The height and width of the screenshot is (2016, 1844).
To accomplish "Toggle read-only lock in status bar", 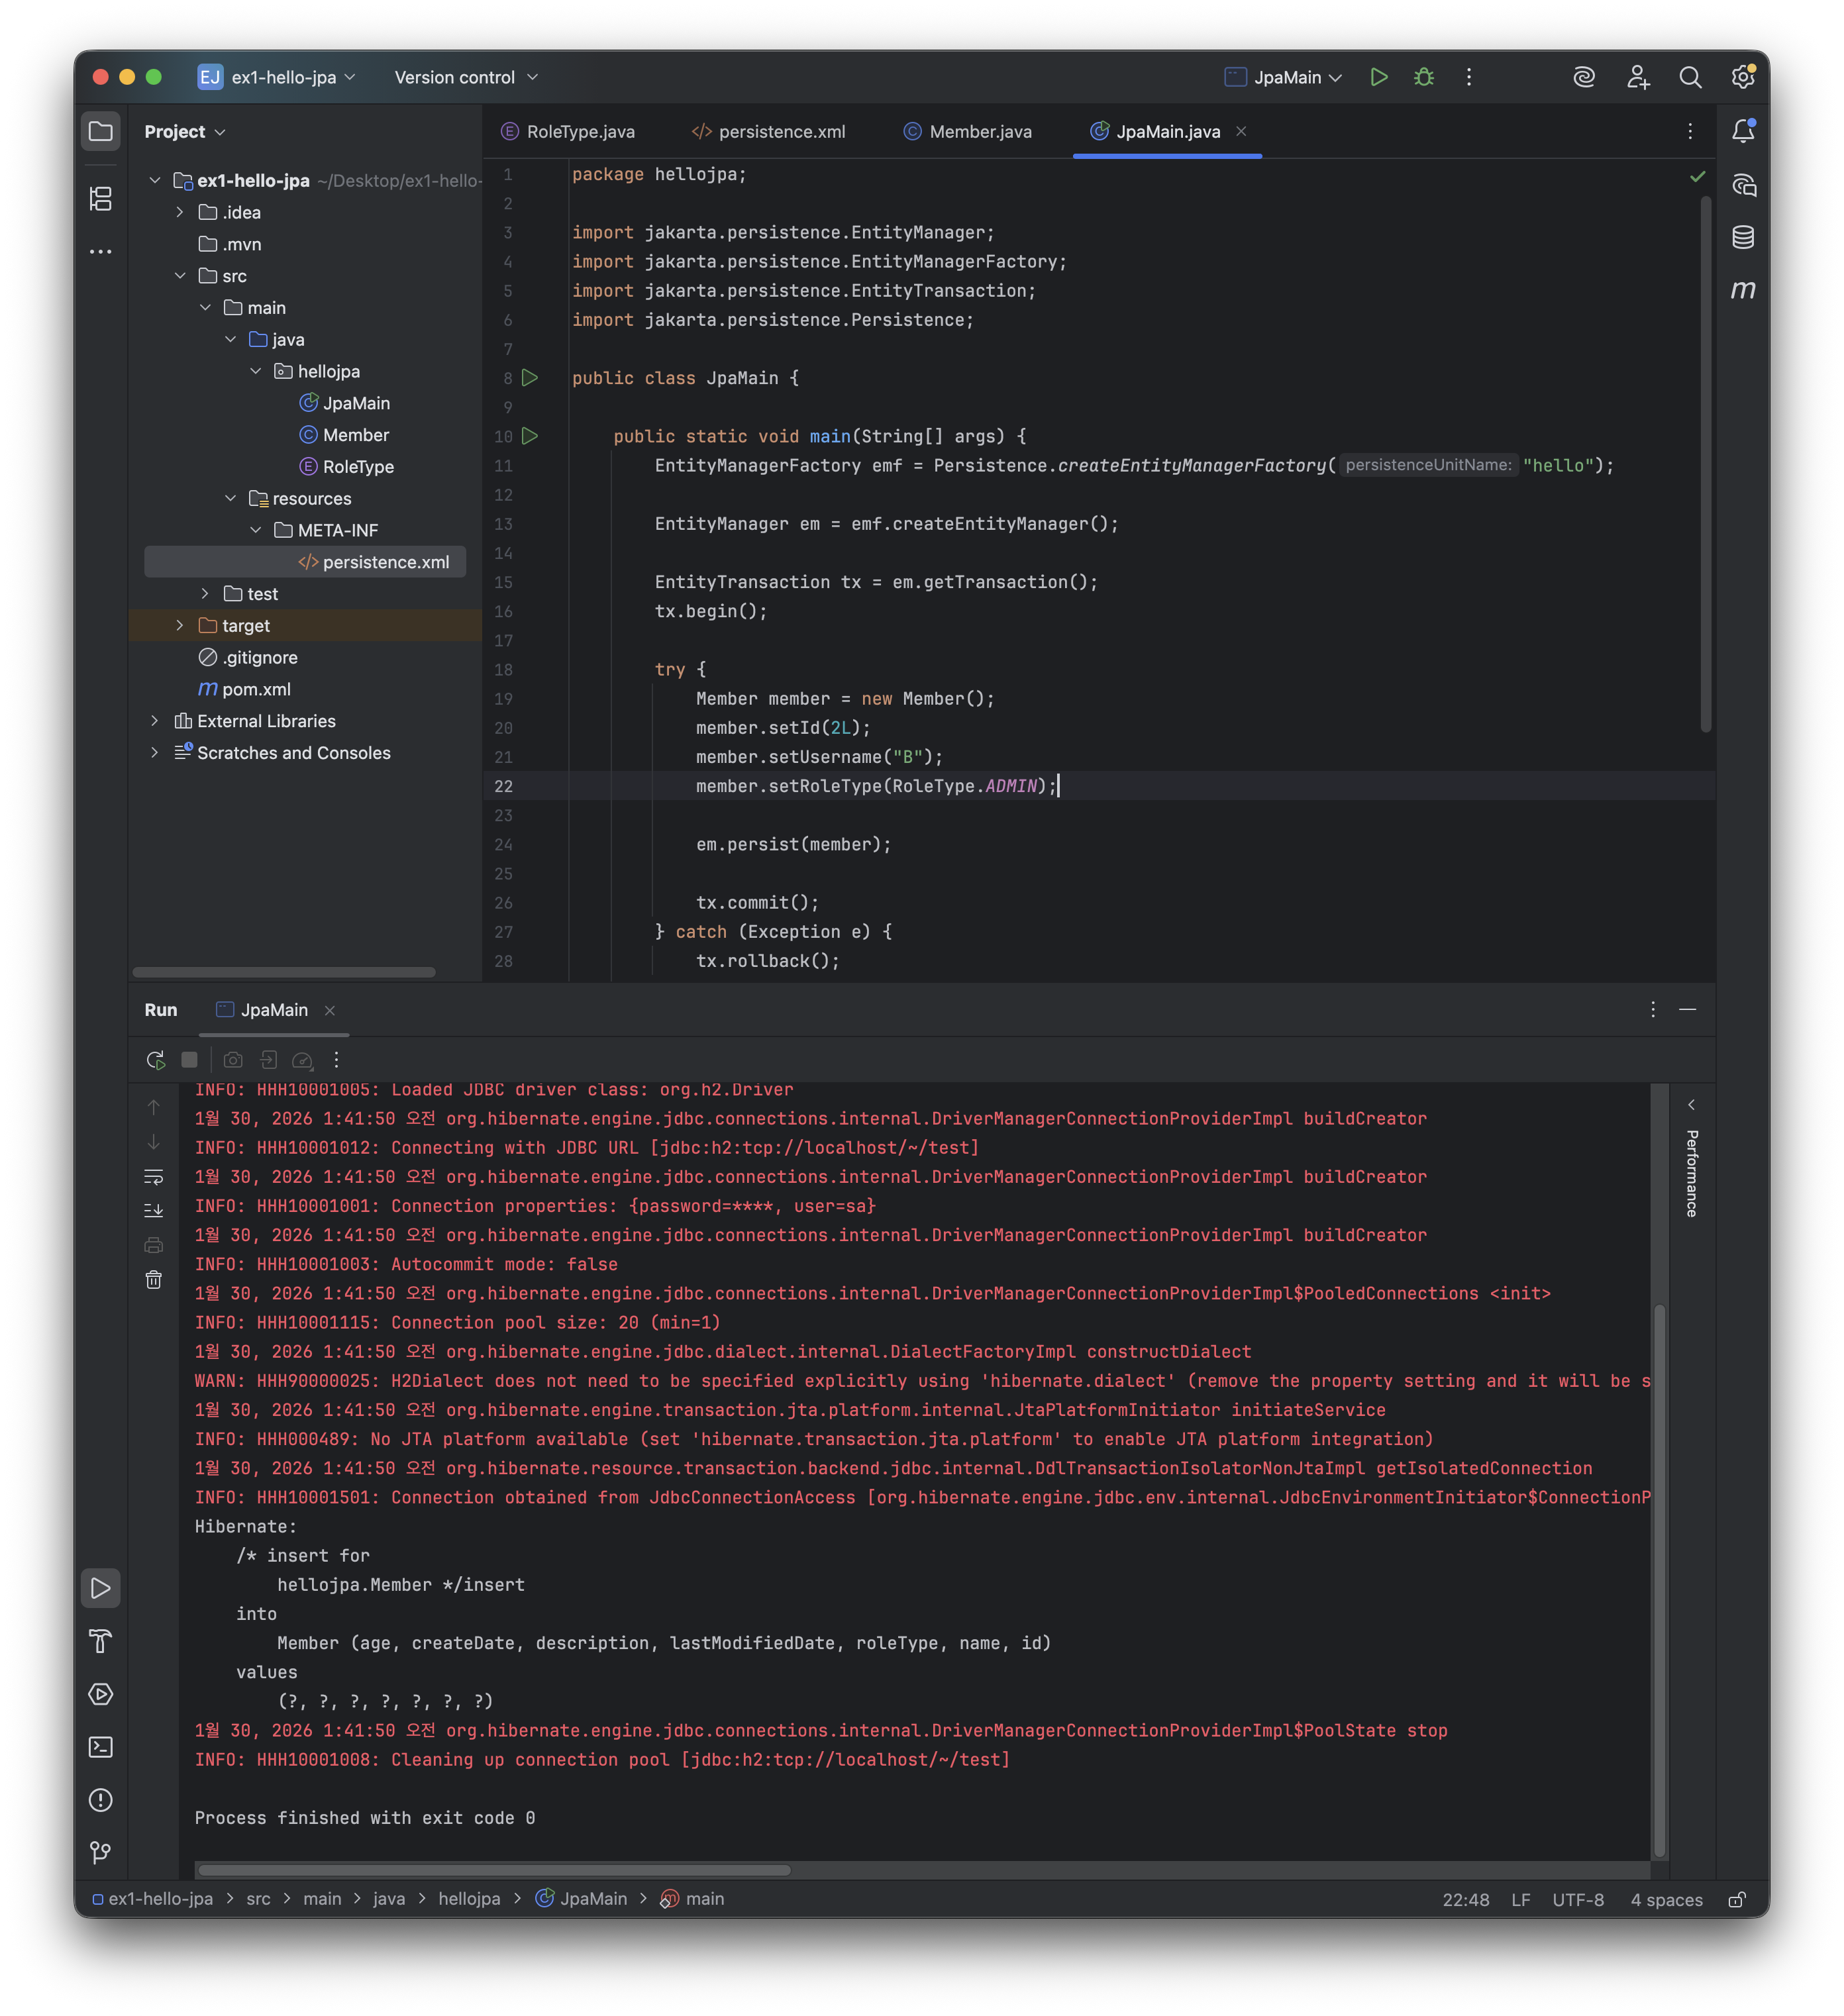I will [x=1737, y=1899].
